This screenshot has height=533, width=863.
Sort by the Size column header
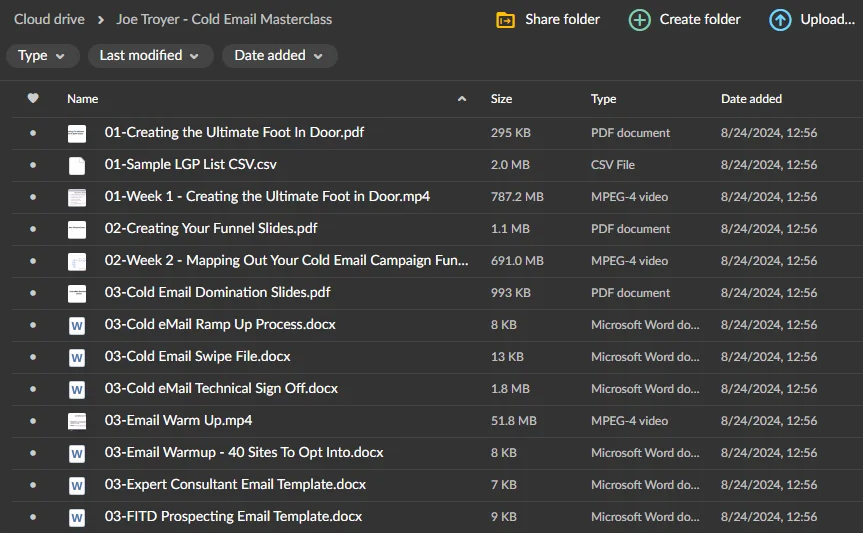pyautogui.click(x=501, y=99)
